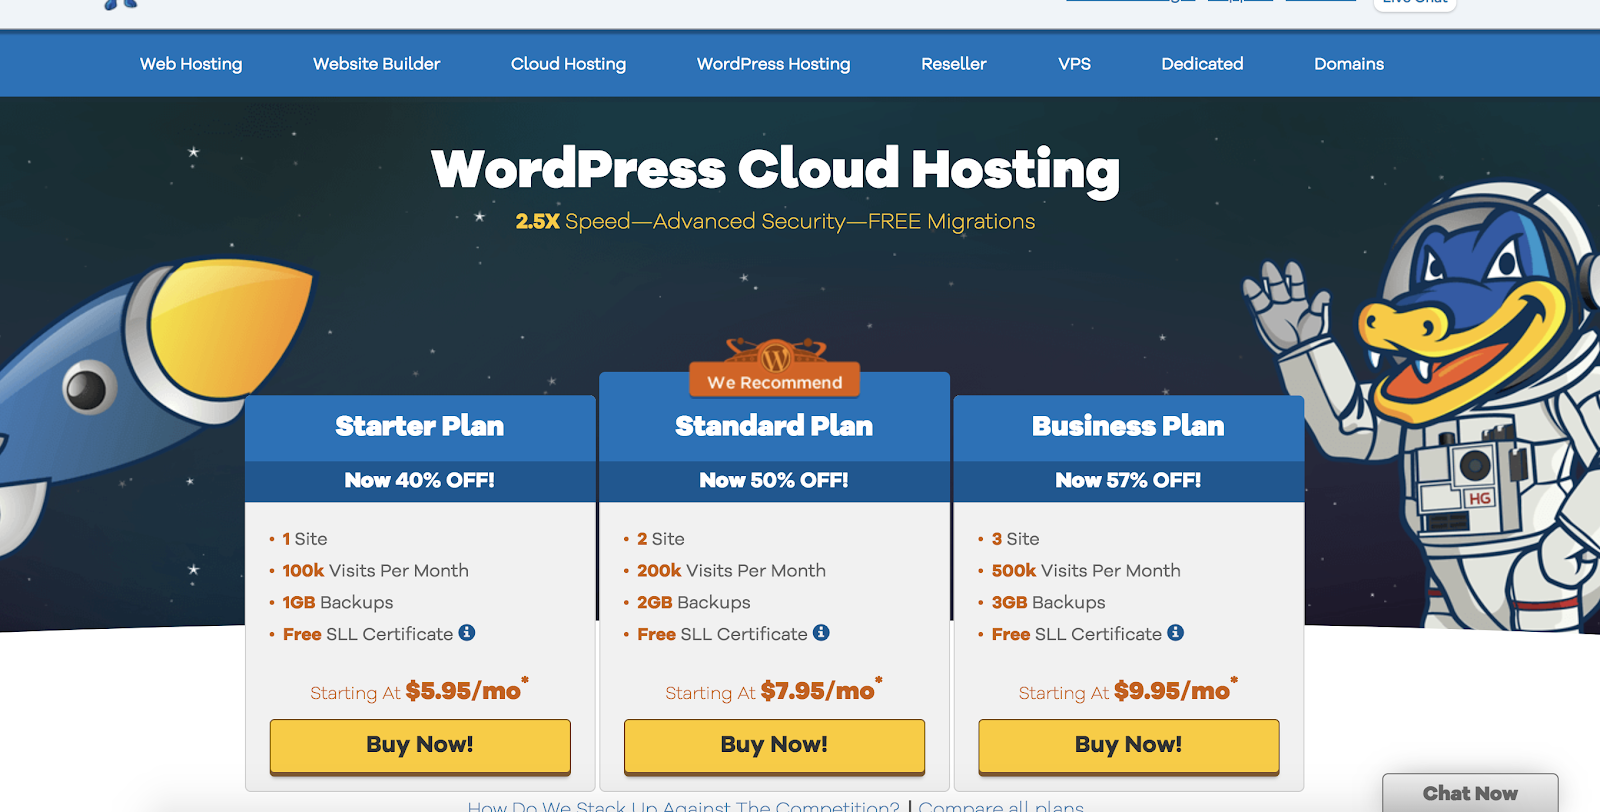The height and width of the screenshot is (812, 1600).
Task: Open the Web Hosting menu item
Action: coord(191,64)
